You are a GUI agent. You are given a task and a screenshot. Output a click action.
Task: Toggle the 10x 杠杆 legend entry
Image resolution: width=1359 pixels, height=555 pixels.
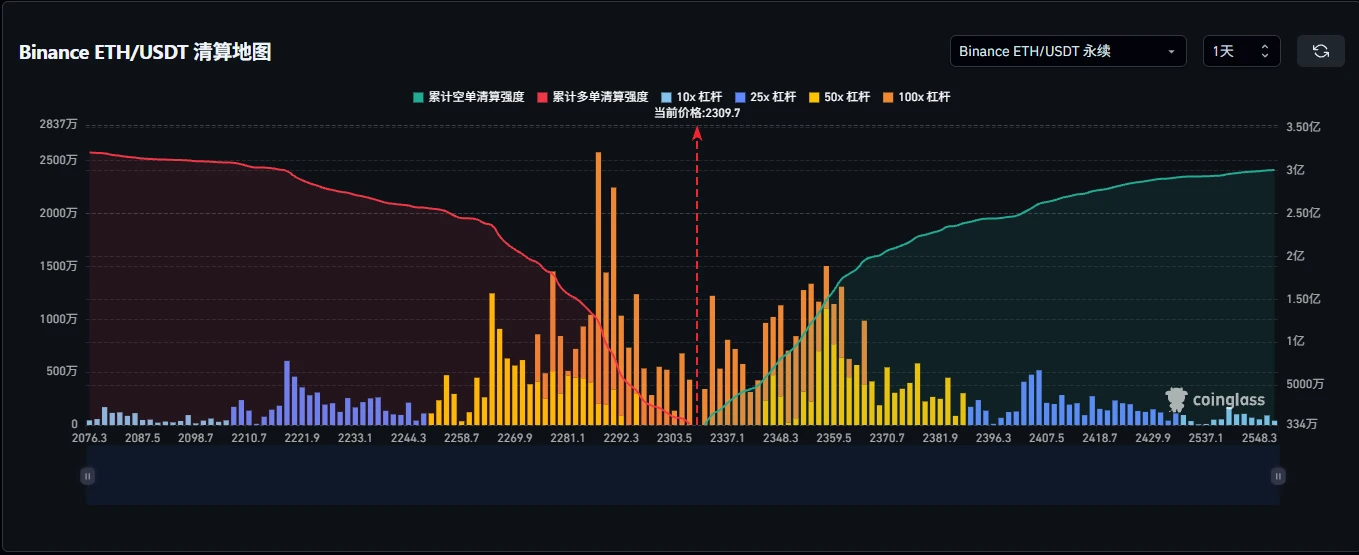[691, 97]
